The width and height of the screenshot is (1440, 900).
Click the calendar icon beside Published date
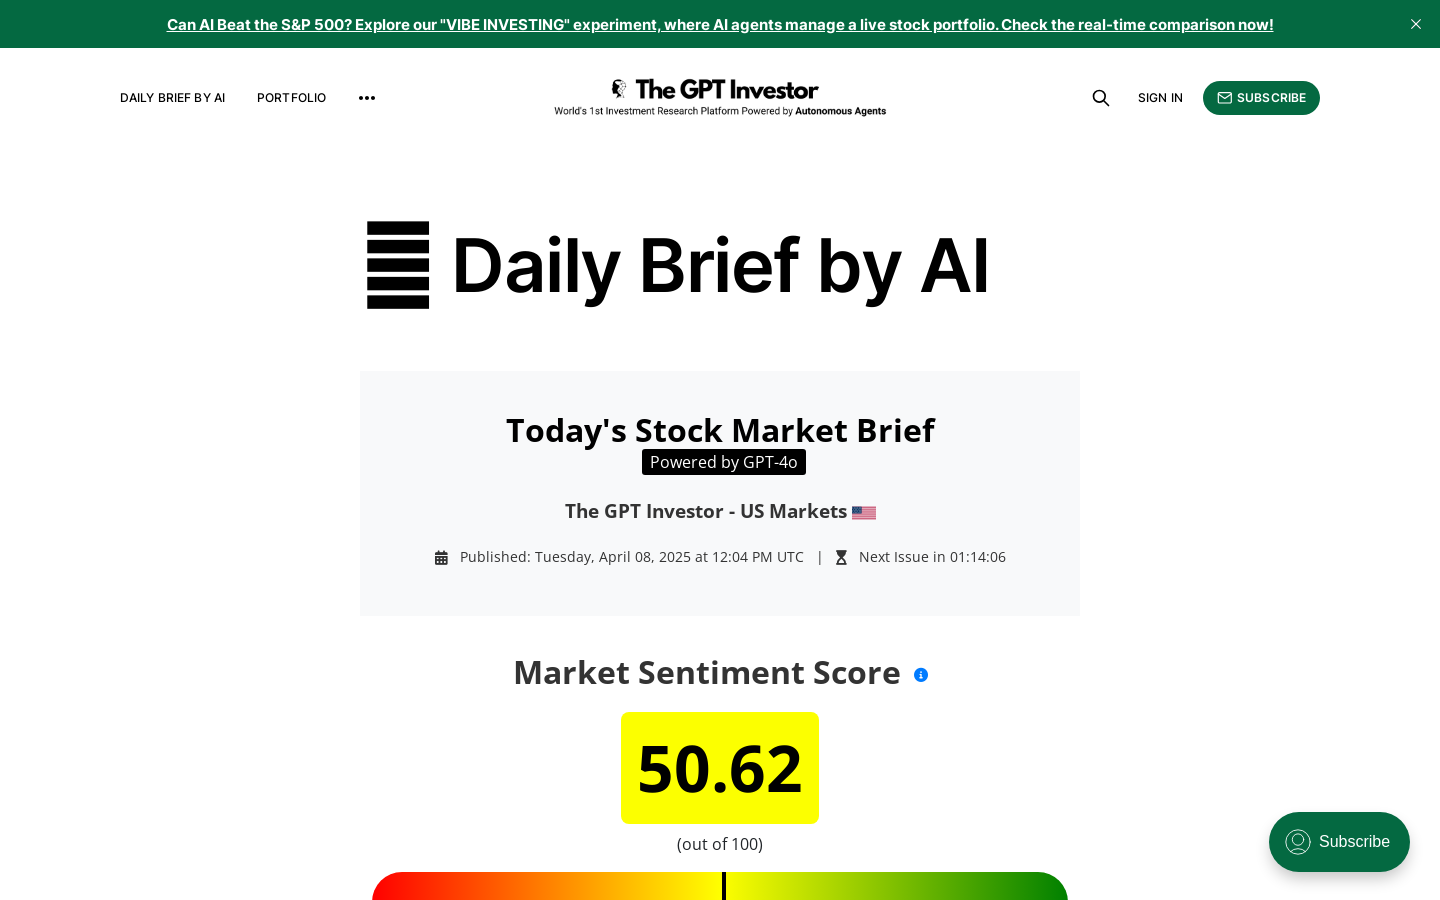(x=441, y=558)
